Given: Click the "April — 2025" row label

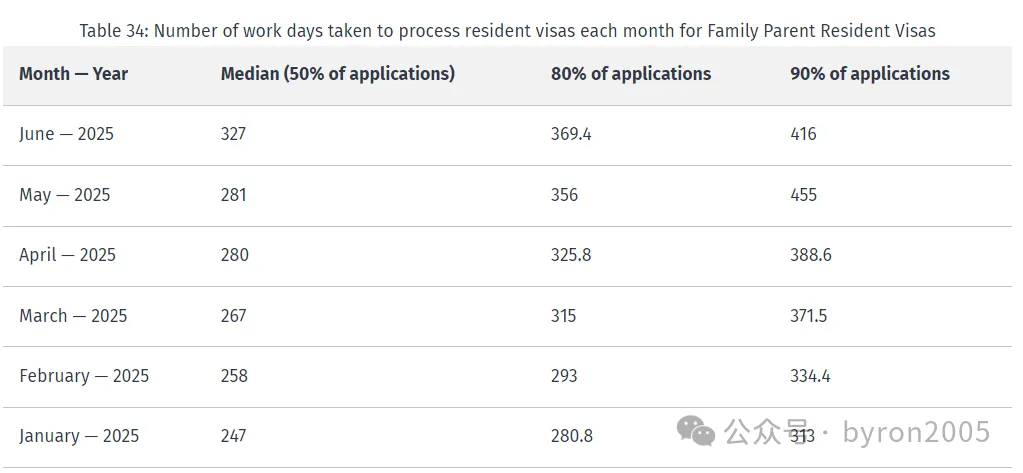Looking at the screenshot, I should click(x=67, y=255).
